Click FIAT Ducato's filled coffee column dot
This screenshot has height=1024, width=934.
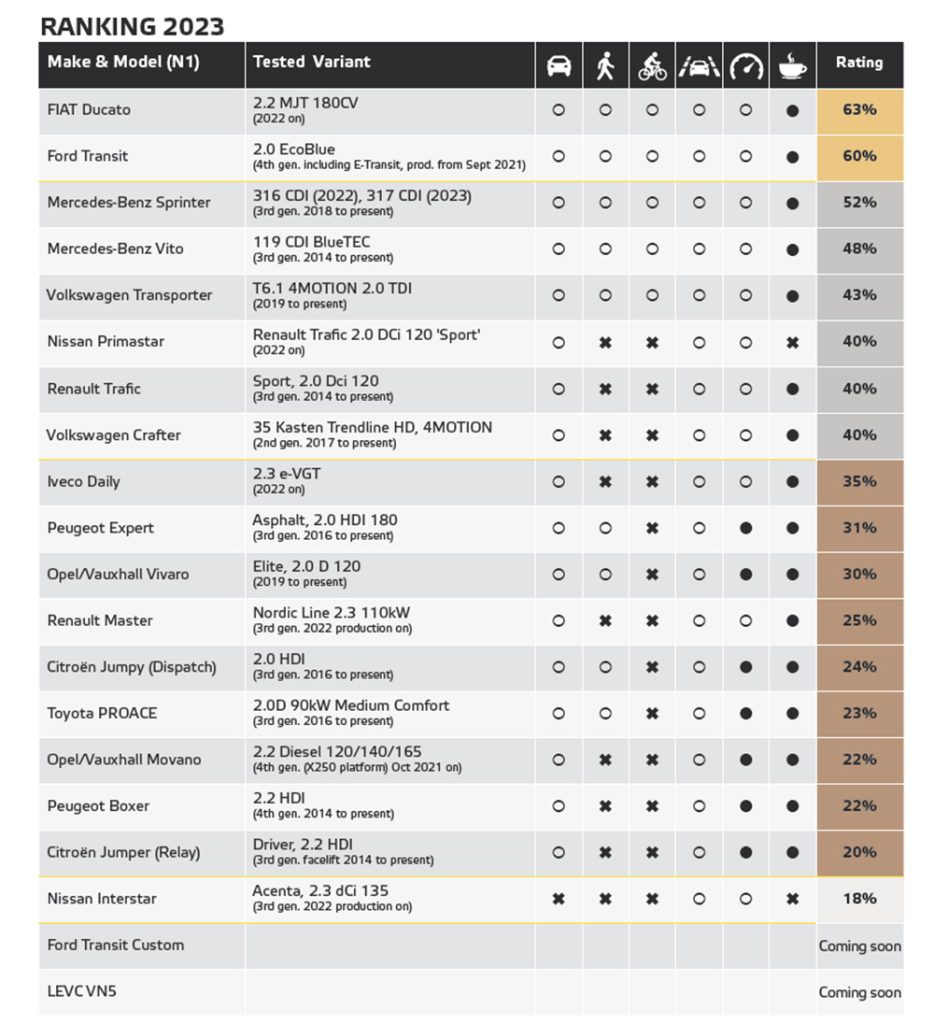[792, 110]
